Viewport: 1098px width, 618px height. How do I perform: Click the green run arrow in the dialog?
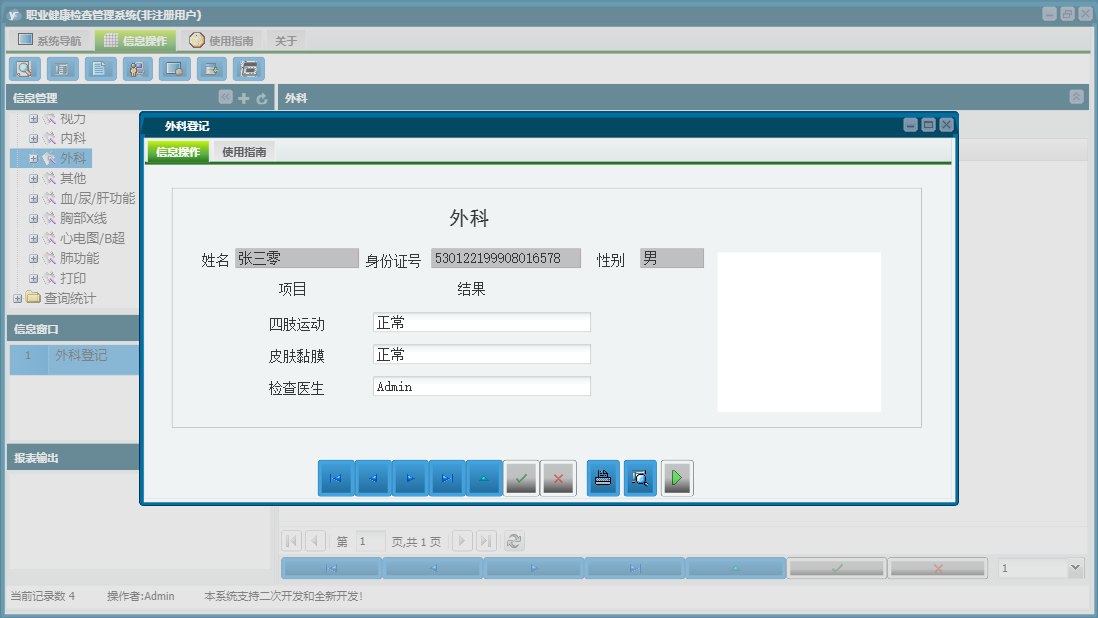676,478
